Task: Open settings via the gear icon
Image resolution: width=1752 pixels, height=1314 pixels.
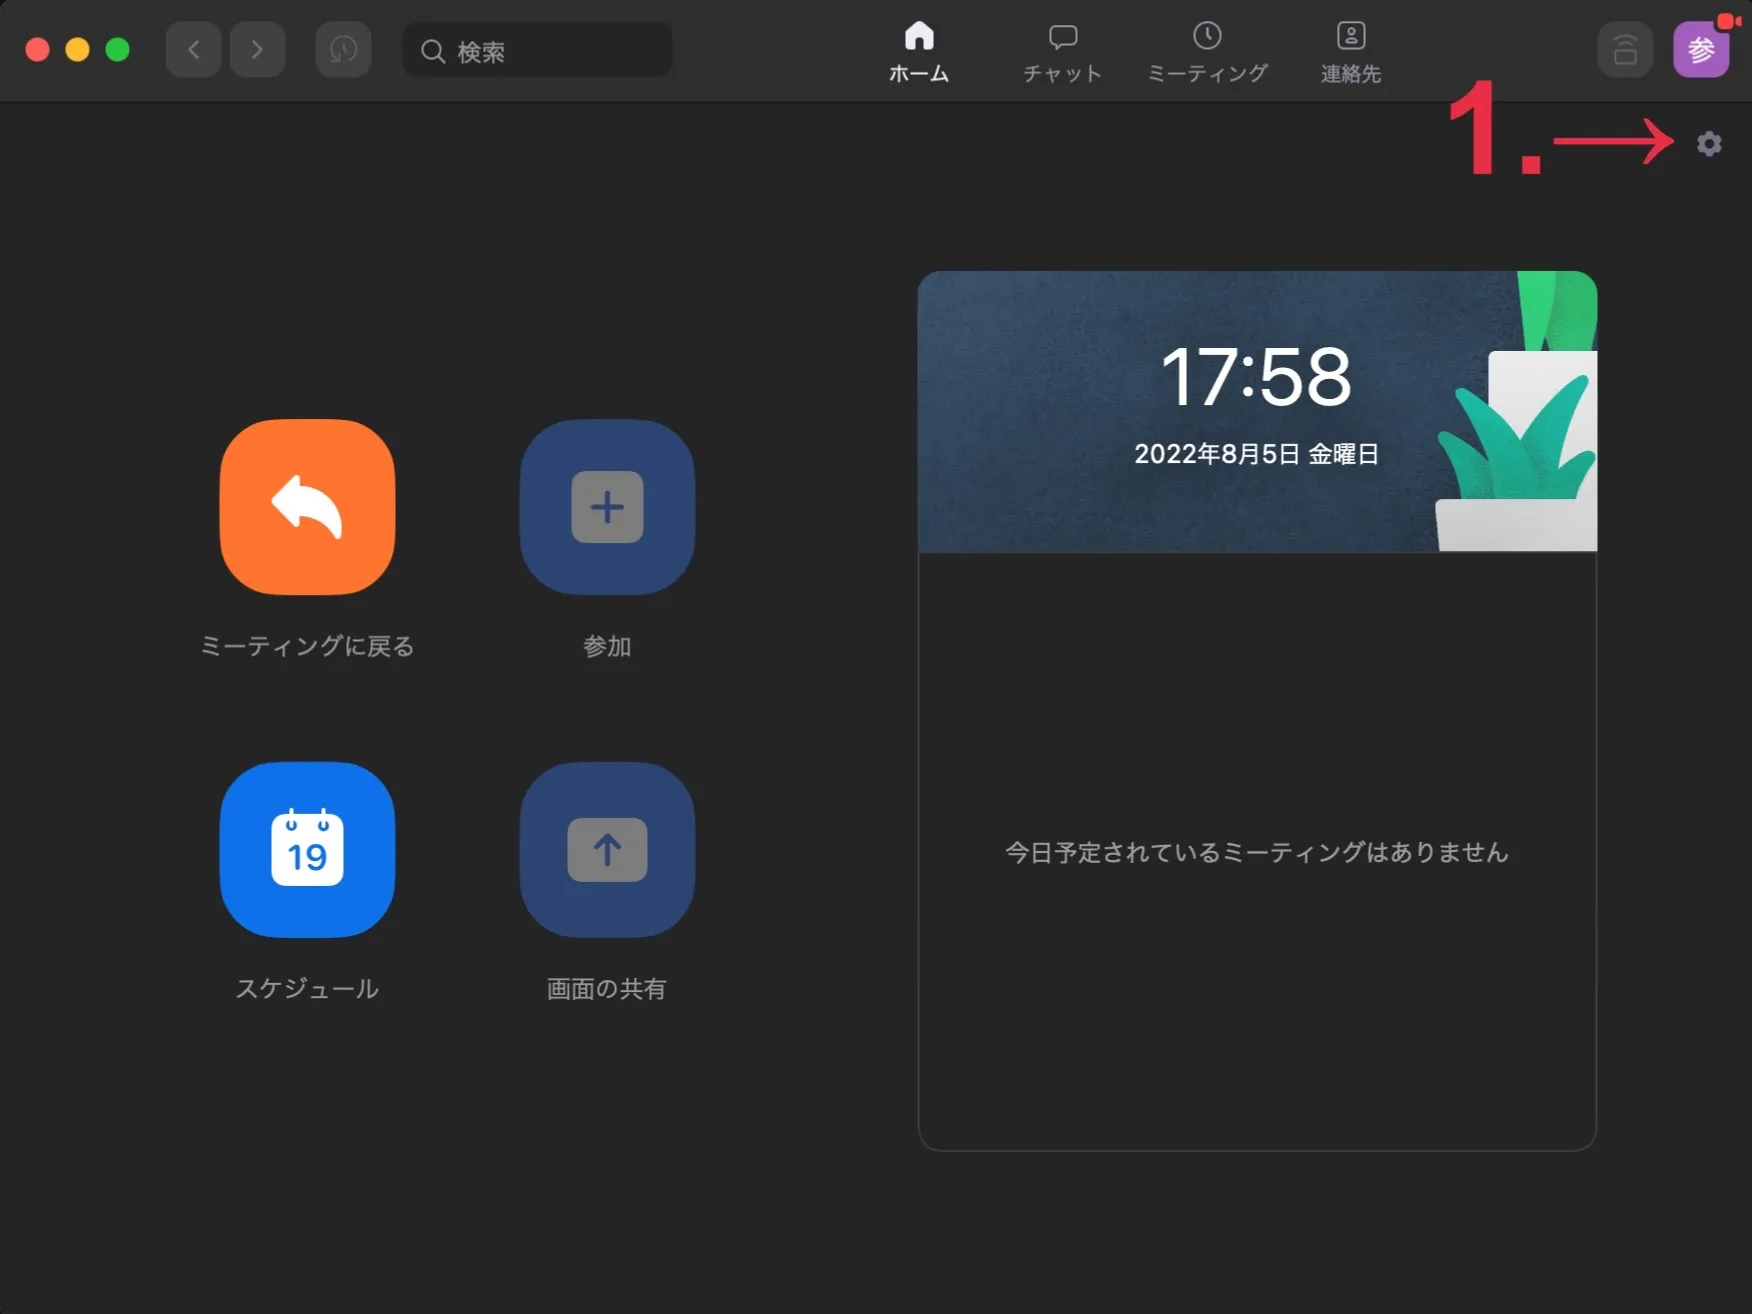Action: tap(1709, 144)
